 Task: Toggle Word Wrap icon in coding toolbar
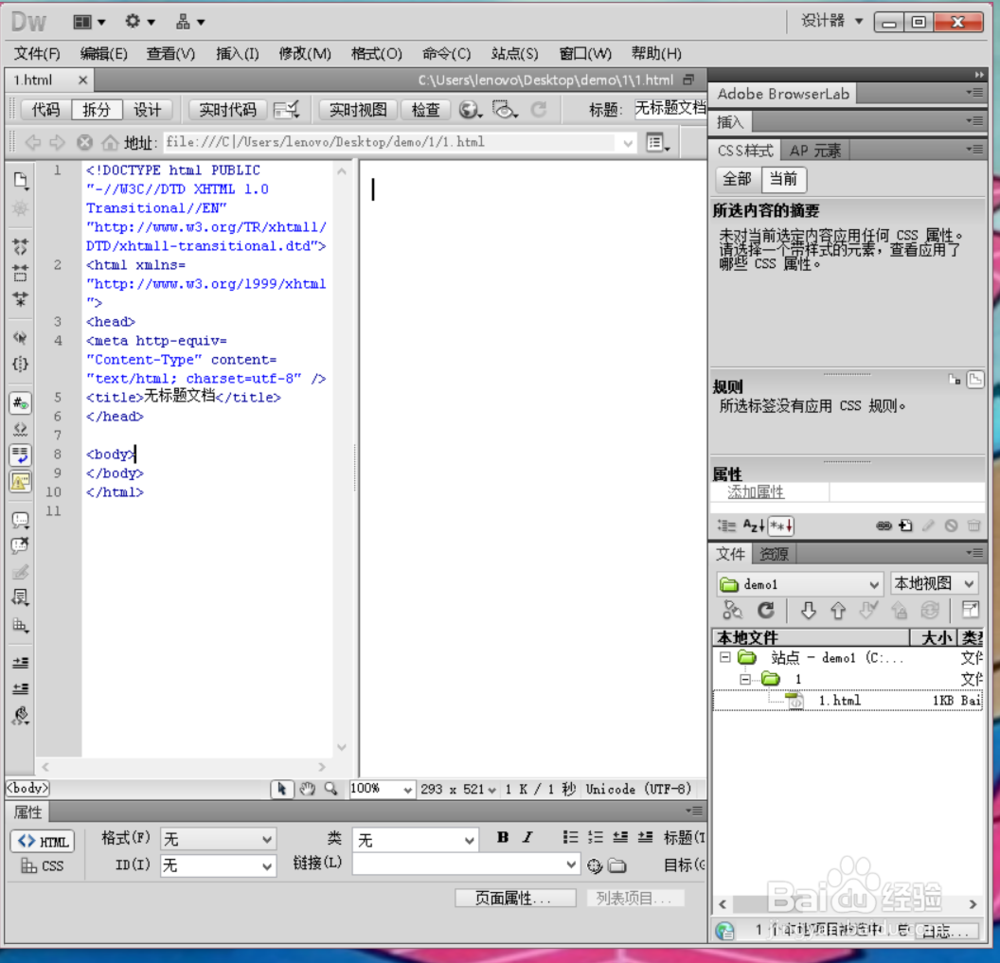20,455
